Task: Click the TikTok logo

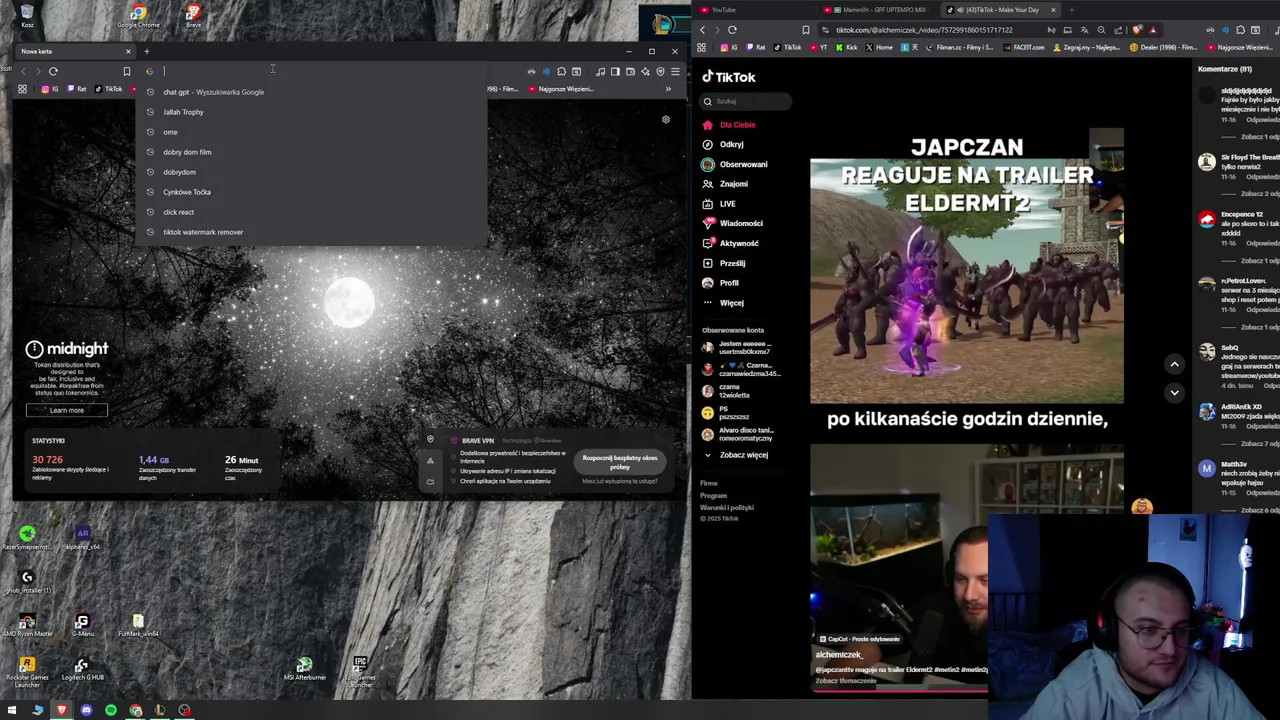Action: 728,77
